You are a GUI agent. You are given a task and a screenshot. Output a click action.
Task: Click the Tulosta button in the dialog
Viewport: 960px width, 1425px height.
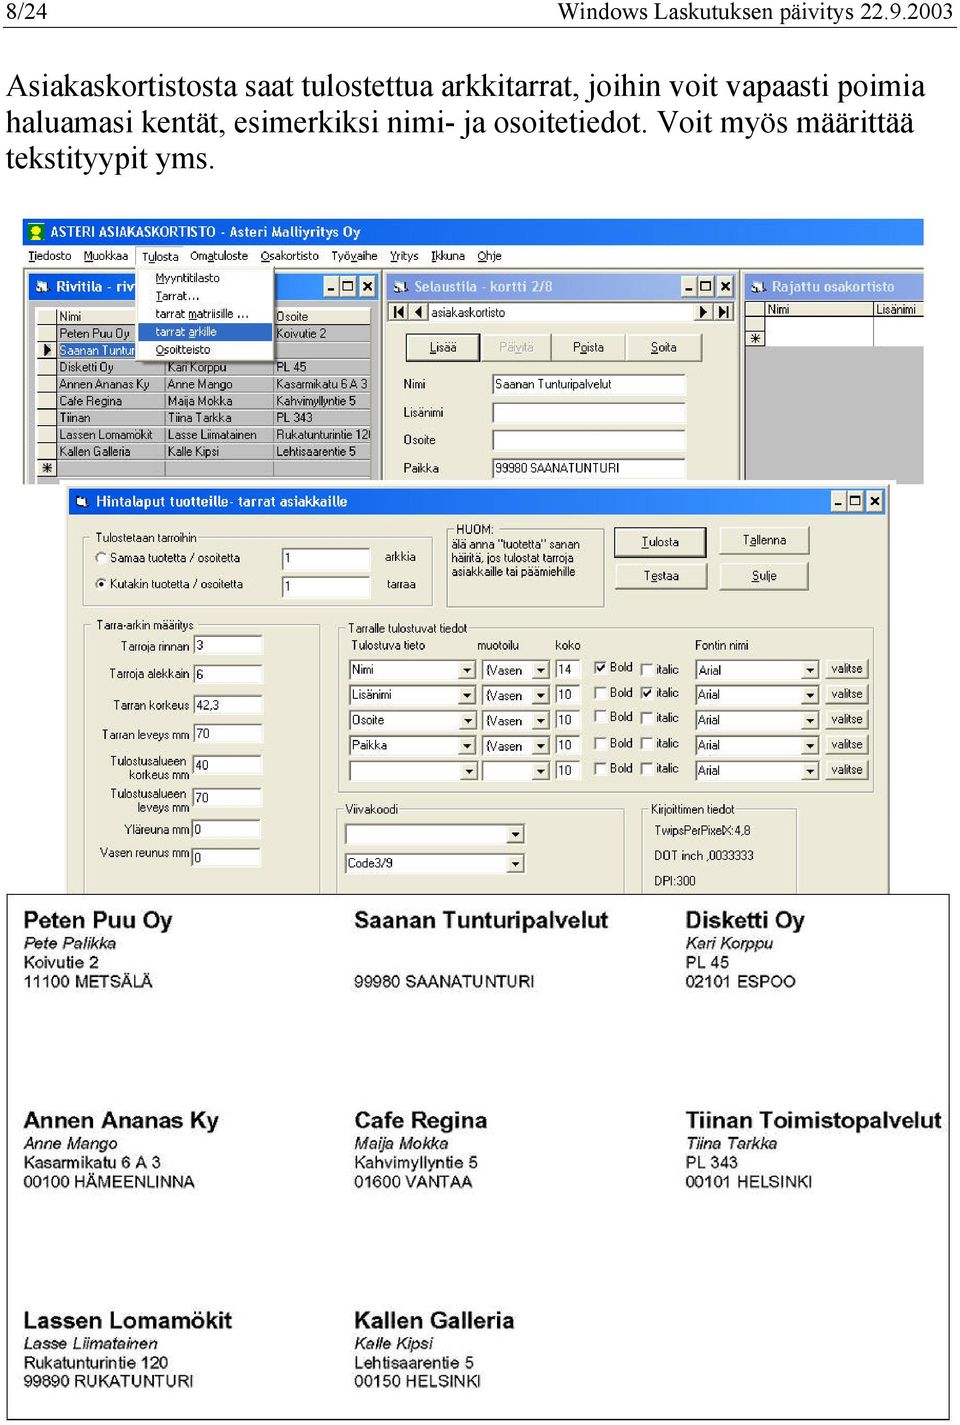[x=660, y=542]
